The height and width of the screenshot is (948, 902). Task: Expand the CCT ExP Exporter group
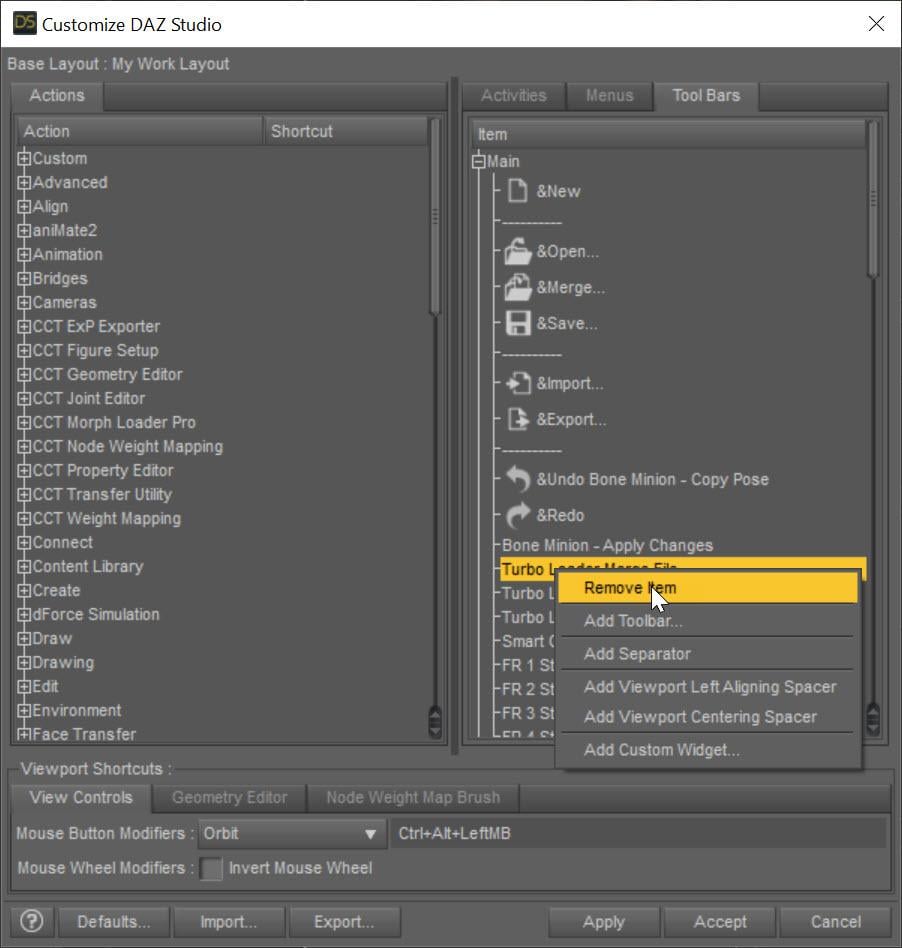pyautogui.click(x=24, y=326)
